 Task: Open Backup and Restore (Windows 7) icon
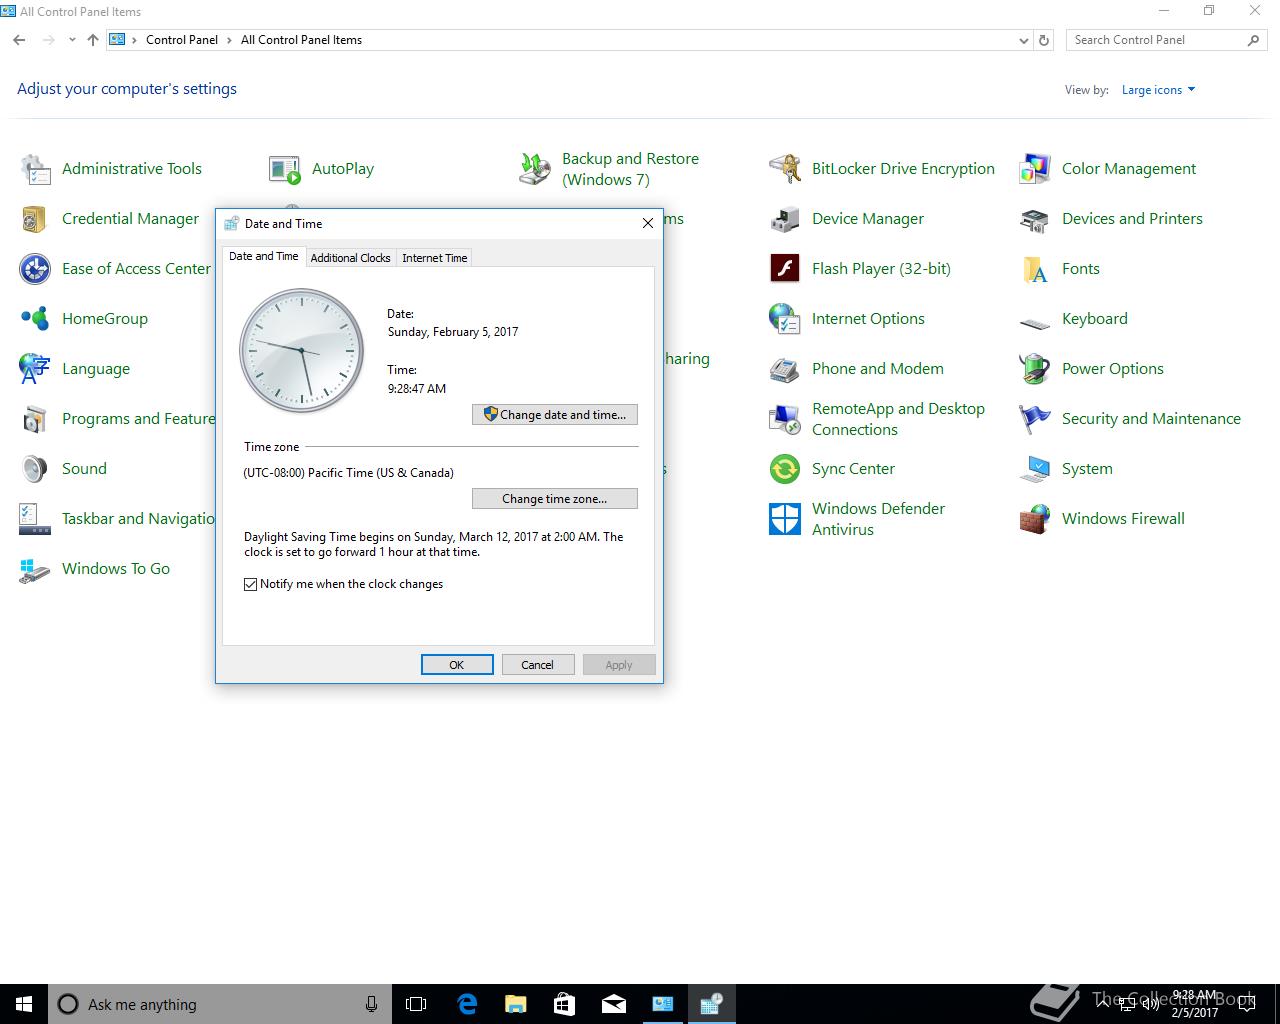coord(535,169)
